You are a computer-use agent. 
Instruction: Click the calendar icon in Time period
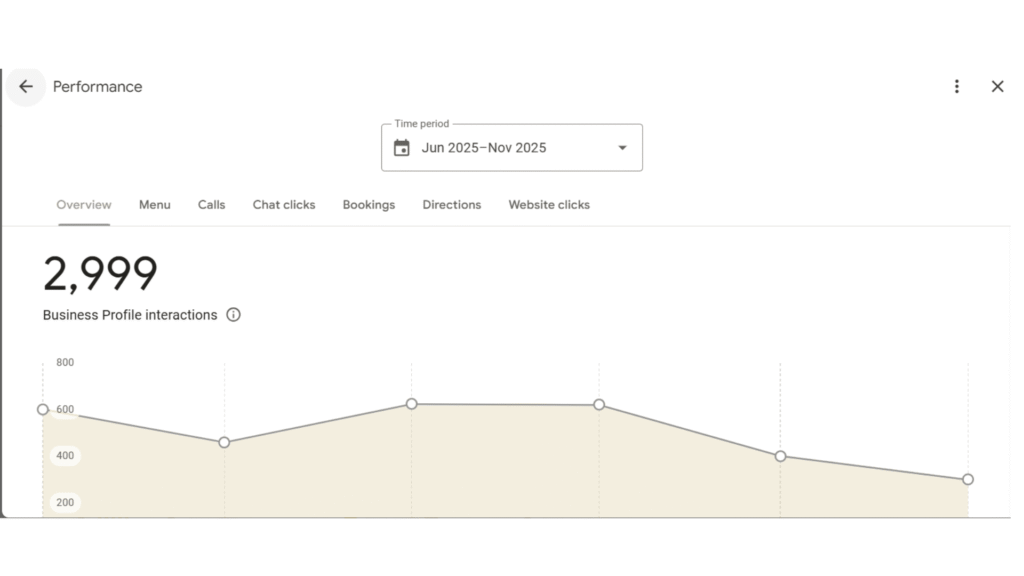[x=402, y=148]
